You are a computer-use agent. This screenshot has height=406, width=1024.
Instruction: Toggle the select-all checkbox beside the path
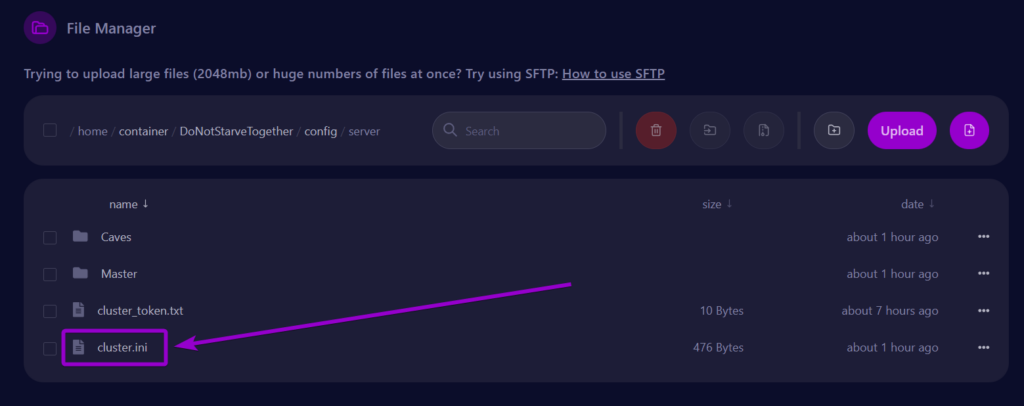(x=50, y=131)
